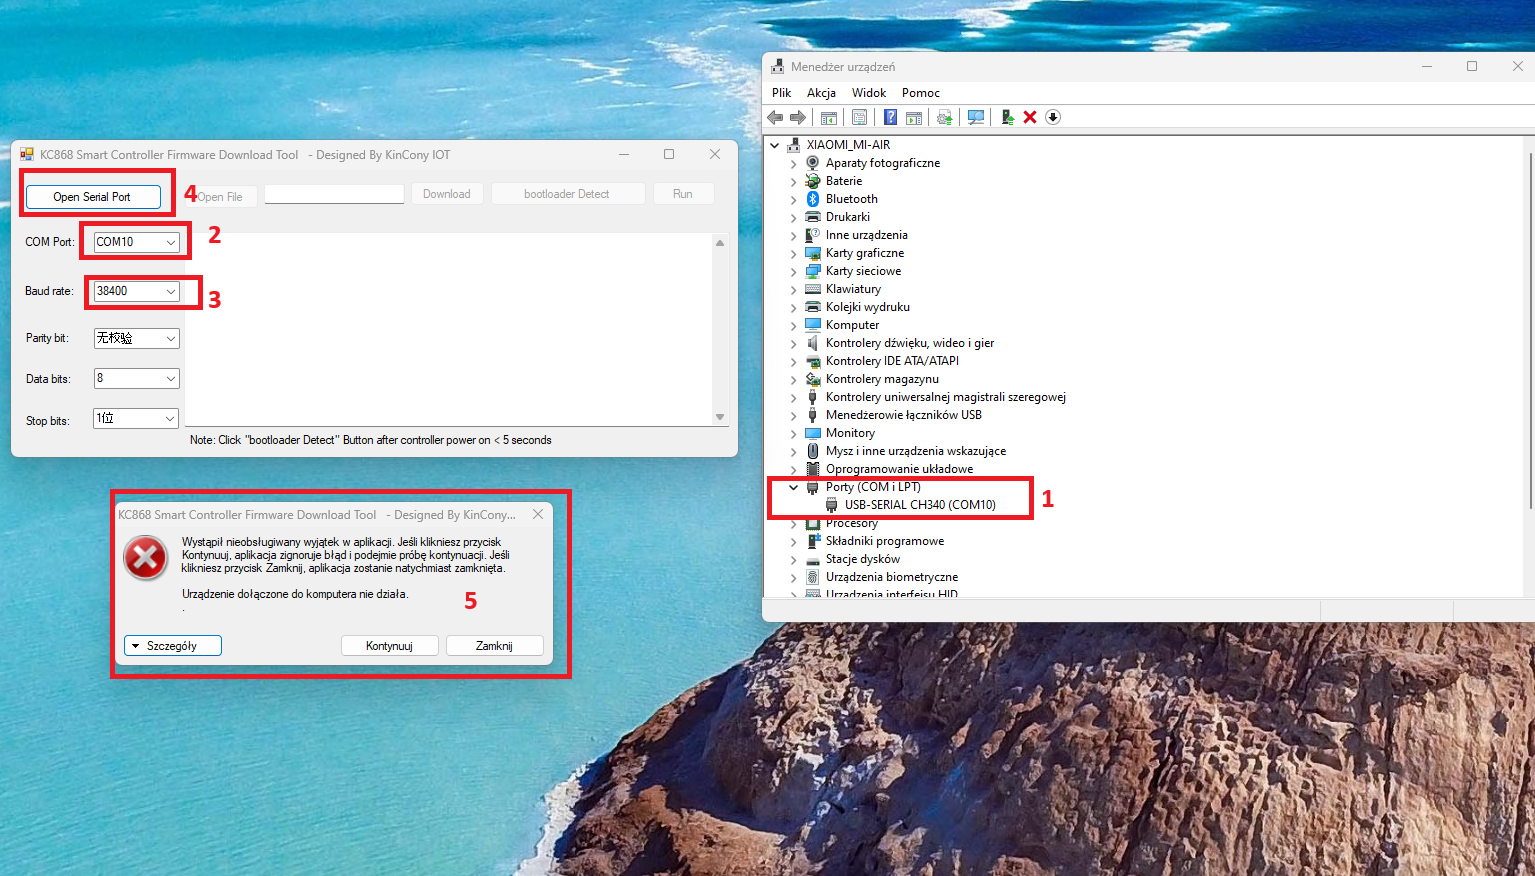Click the black down-arrow disable device icon

tap(1053, 117)
